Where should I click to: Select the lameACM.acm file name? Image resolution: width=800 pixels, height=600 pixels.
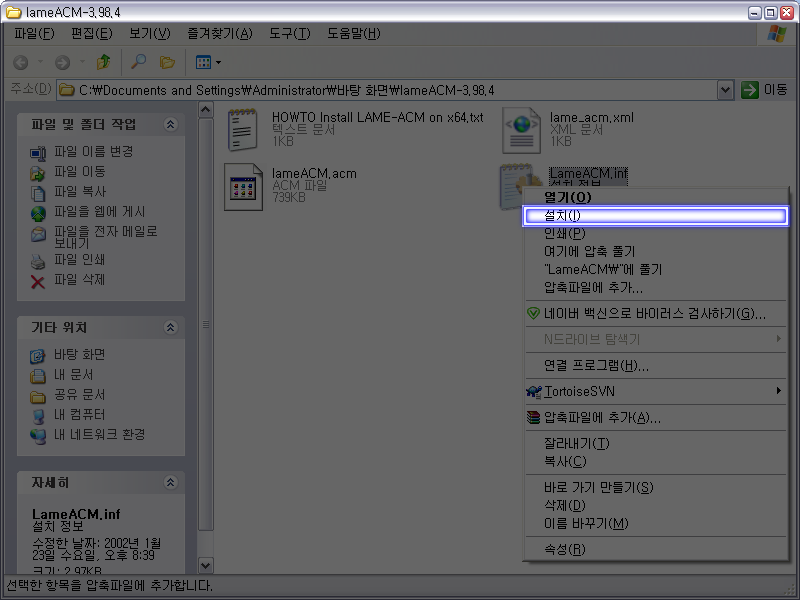(x=314, y=174)
